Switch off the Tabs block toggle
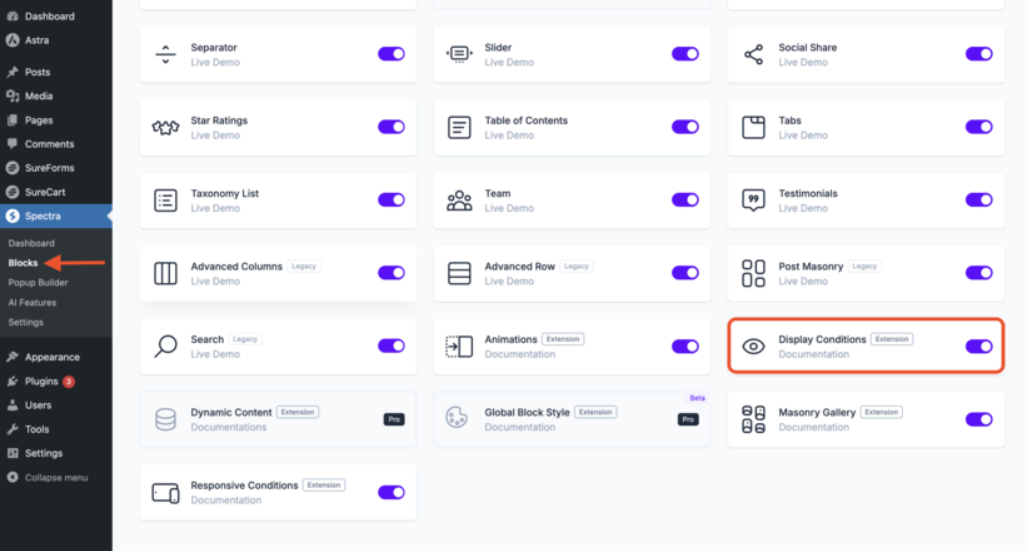The height and width of the screenshot is (551, 1028). [x=978, y=127]
